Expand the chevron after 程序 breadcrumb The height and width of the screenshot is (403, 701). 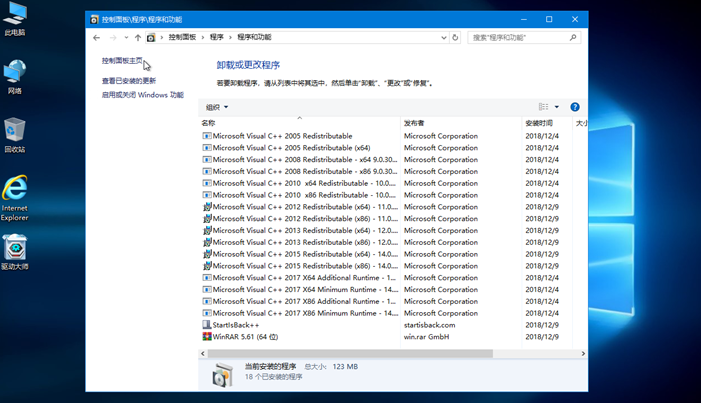231,37
